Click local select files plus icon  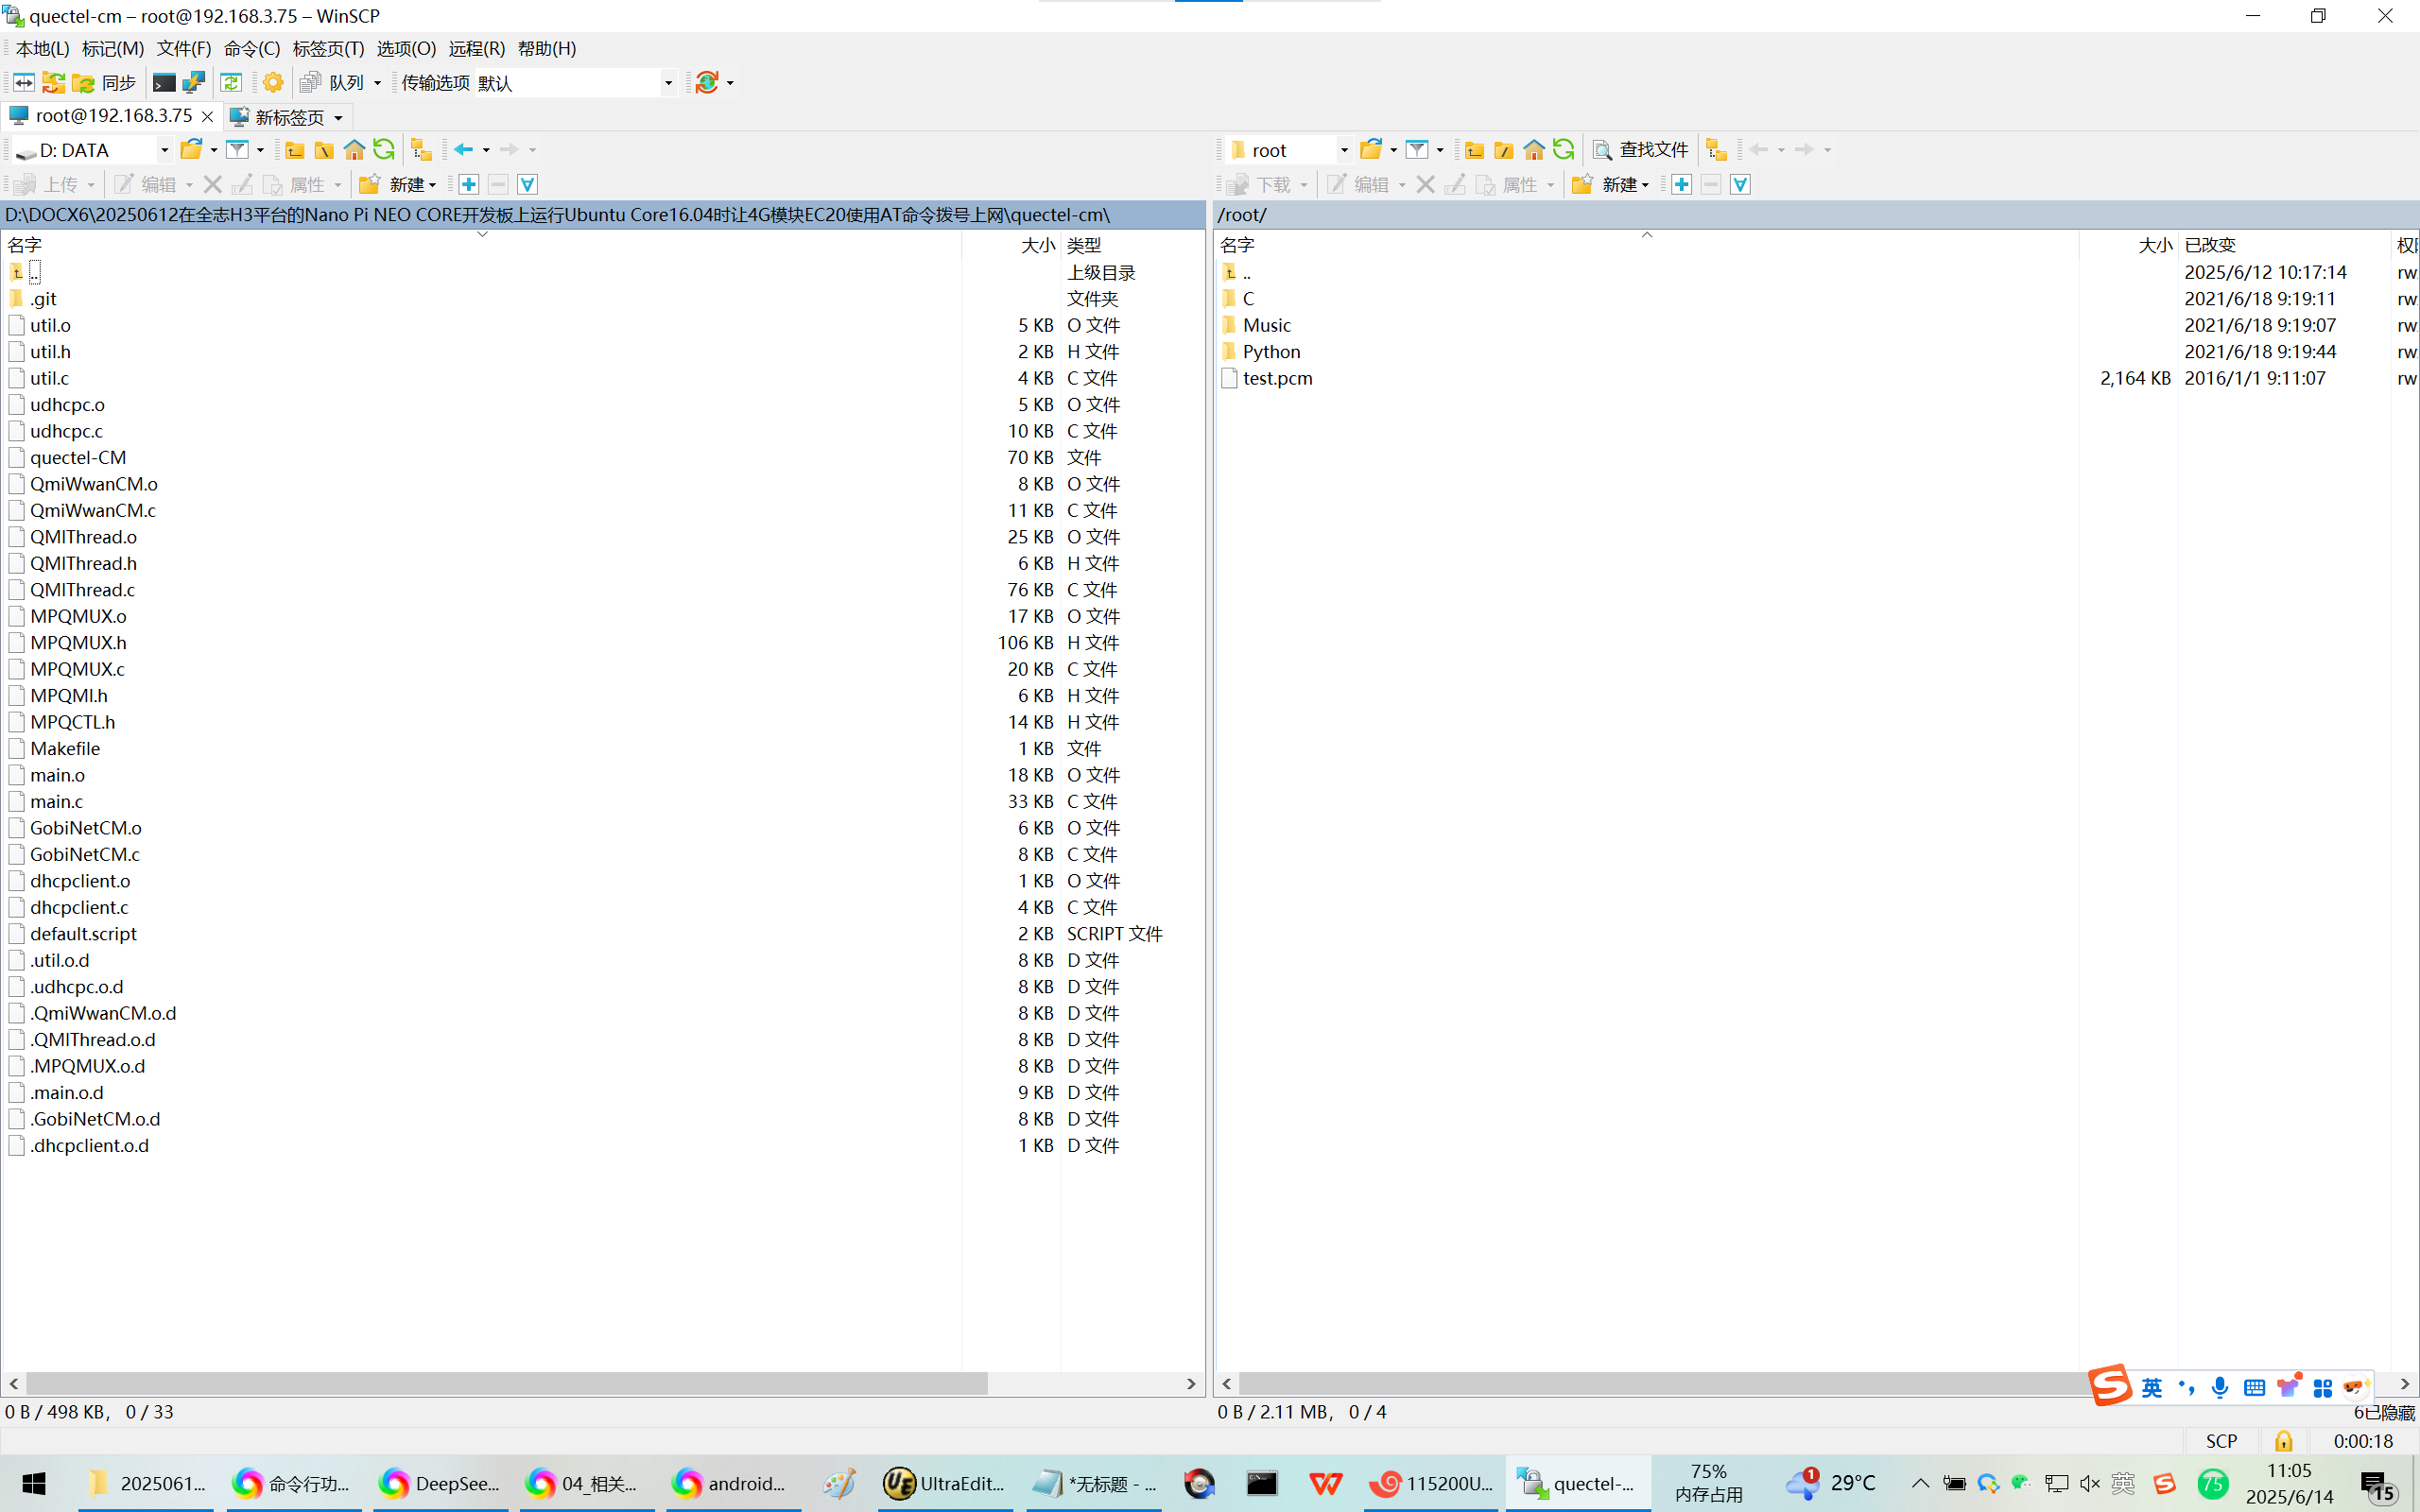coord(469,184)
